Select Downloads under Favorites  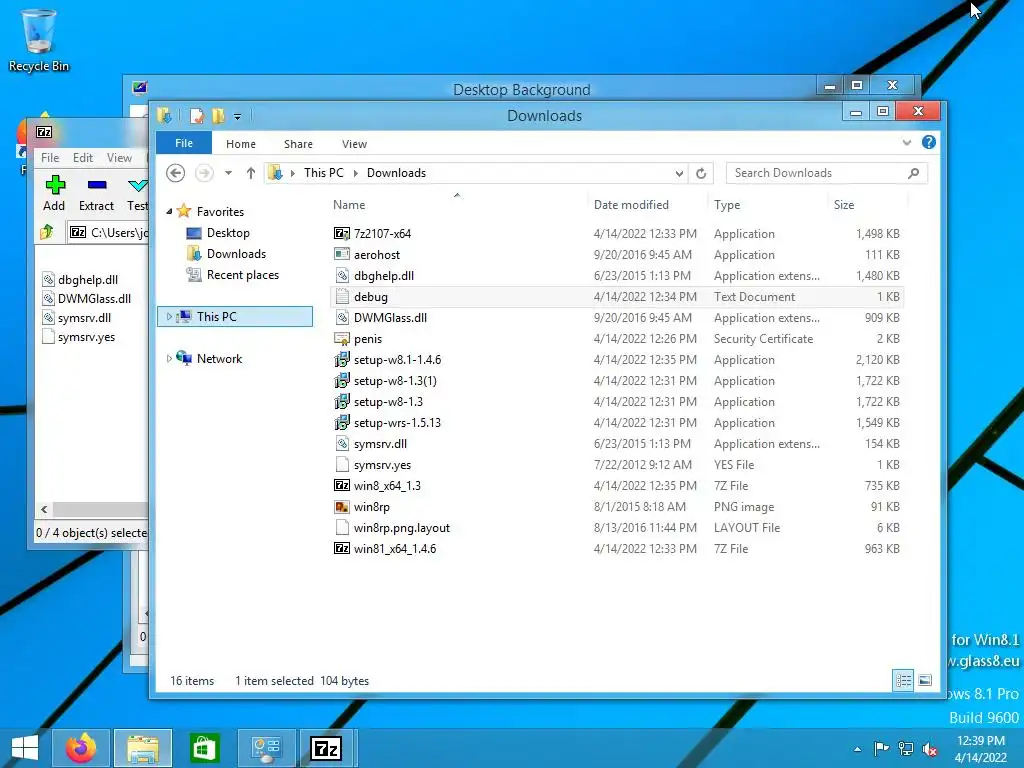pos(236,254)
